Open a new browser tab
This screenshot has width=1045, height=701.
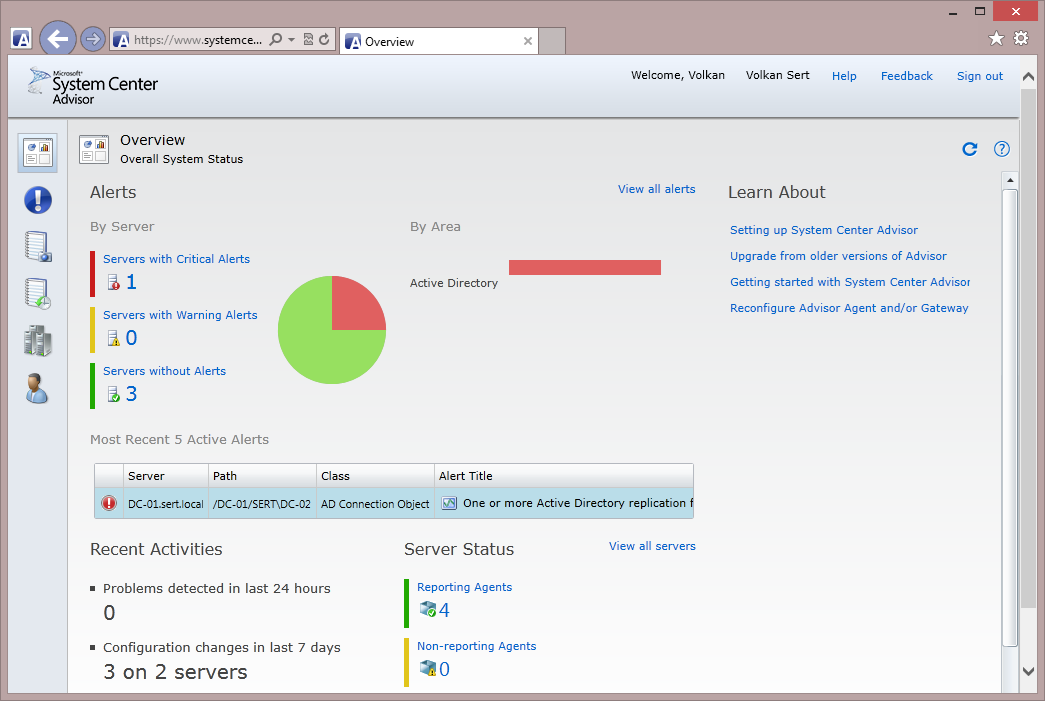point(552,41)
